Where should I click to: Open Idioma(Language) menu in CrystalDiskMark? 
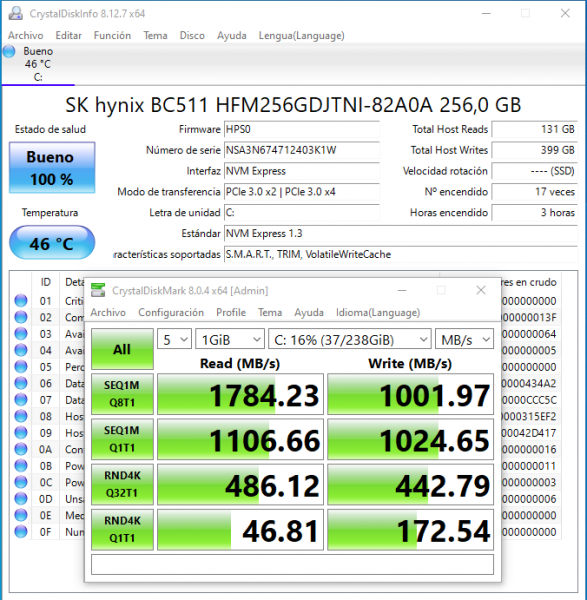point(378,313)
